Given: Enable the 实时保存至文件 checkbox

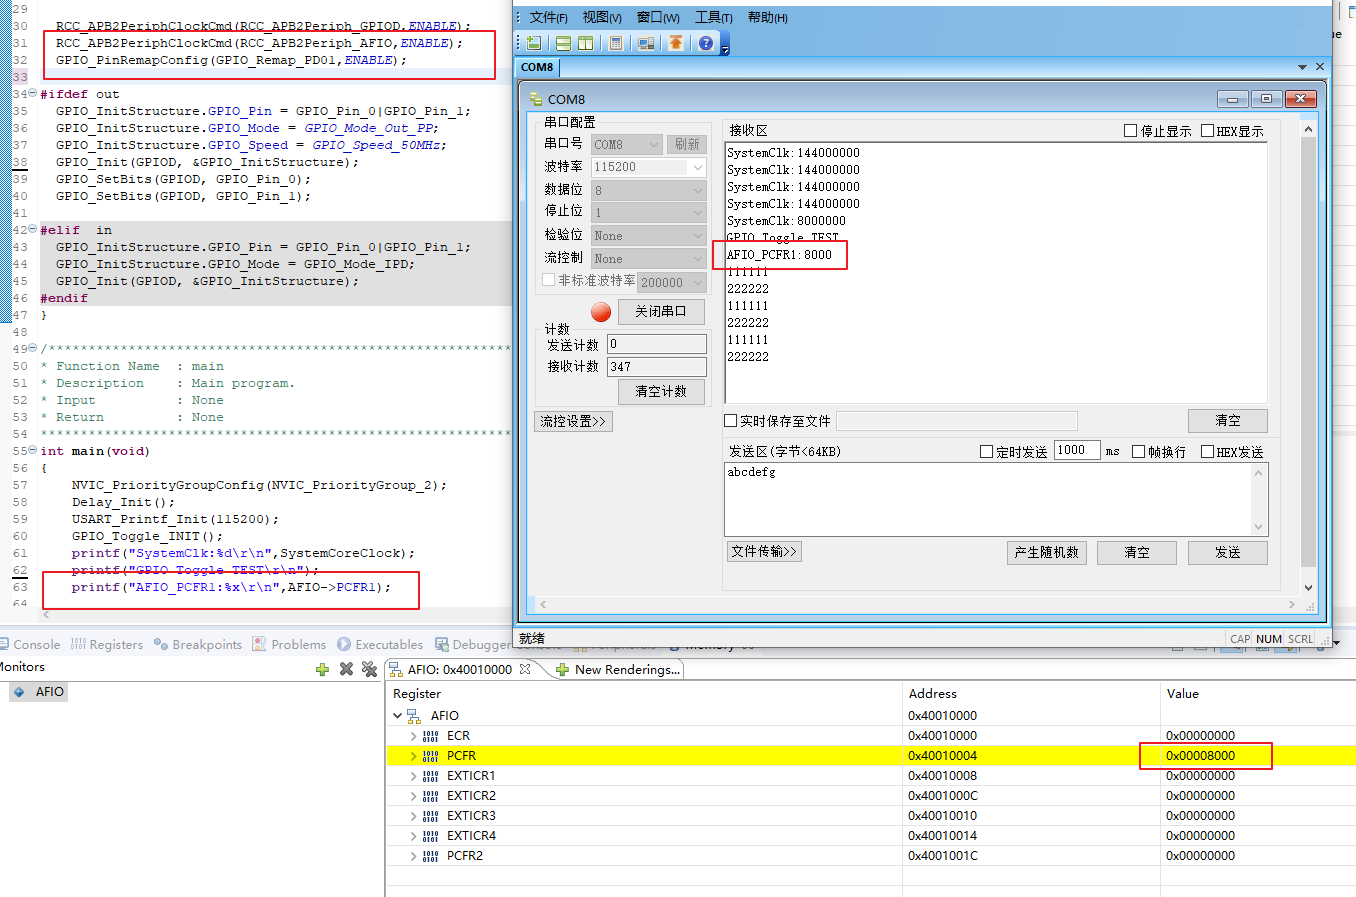Looking at the screenshot, I should coord(730,421).
